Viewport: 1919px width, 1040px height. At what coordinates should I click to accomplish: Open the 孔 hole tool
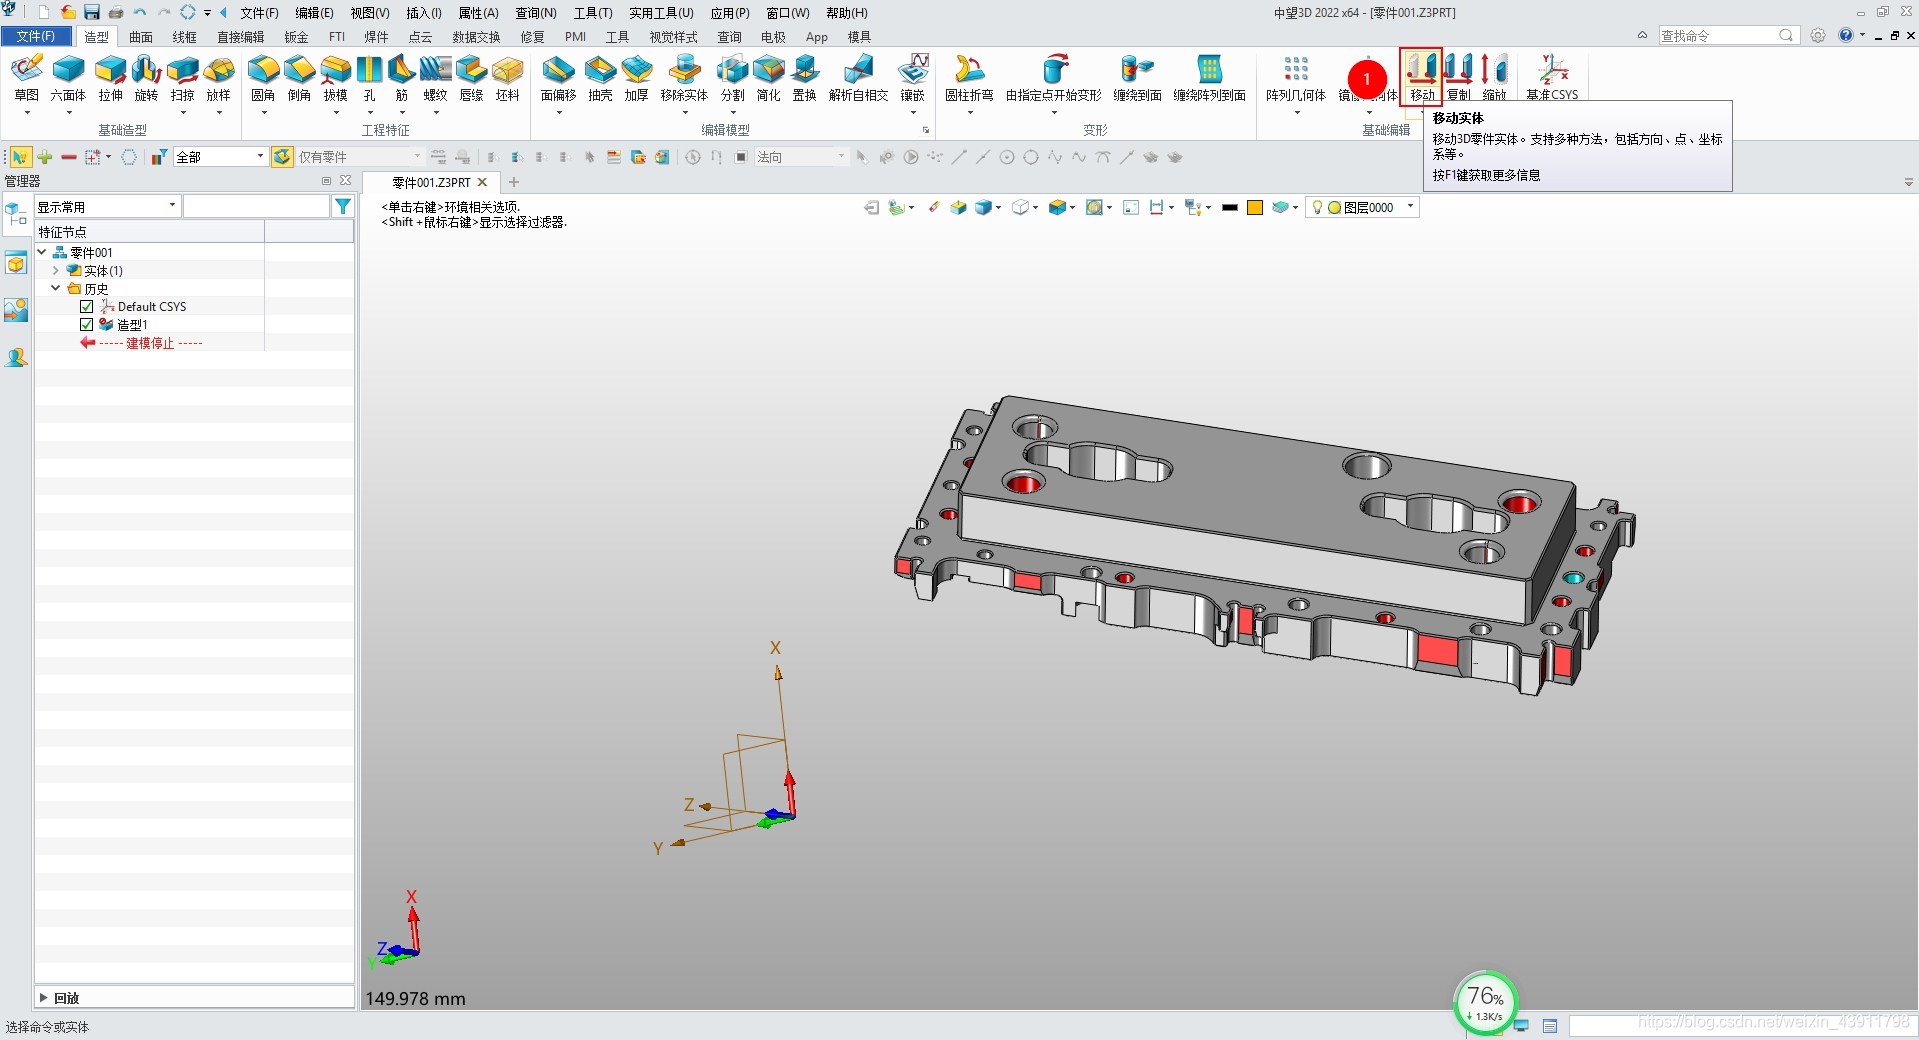tap(369, 78)
